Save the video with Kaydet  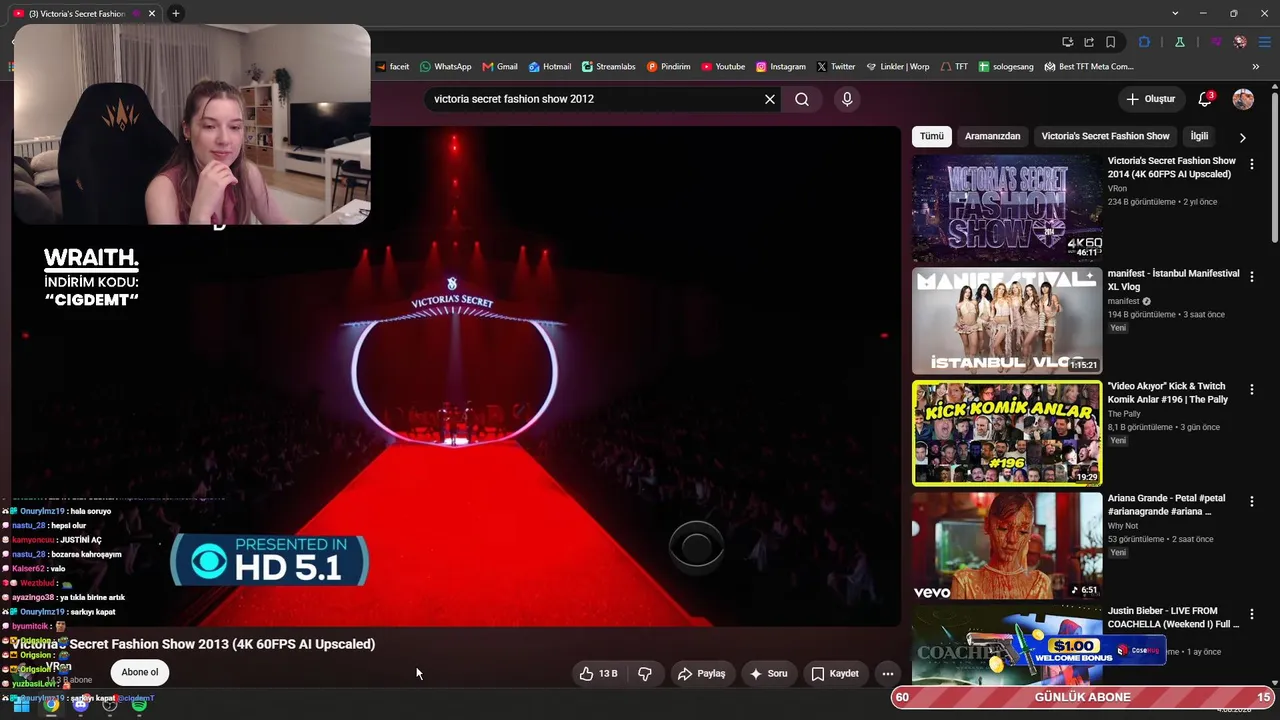point(835,674)
